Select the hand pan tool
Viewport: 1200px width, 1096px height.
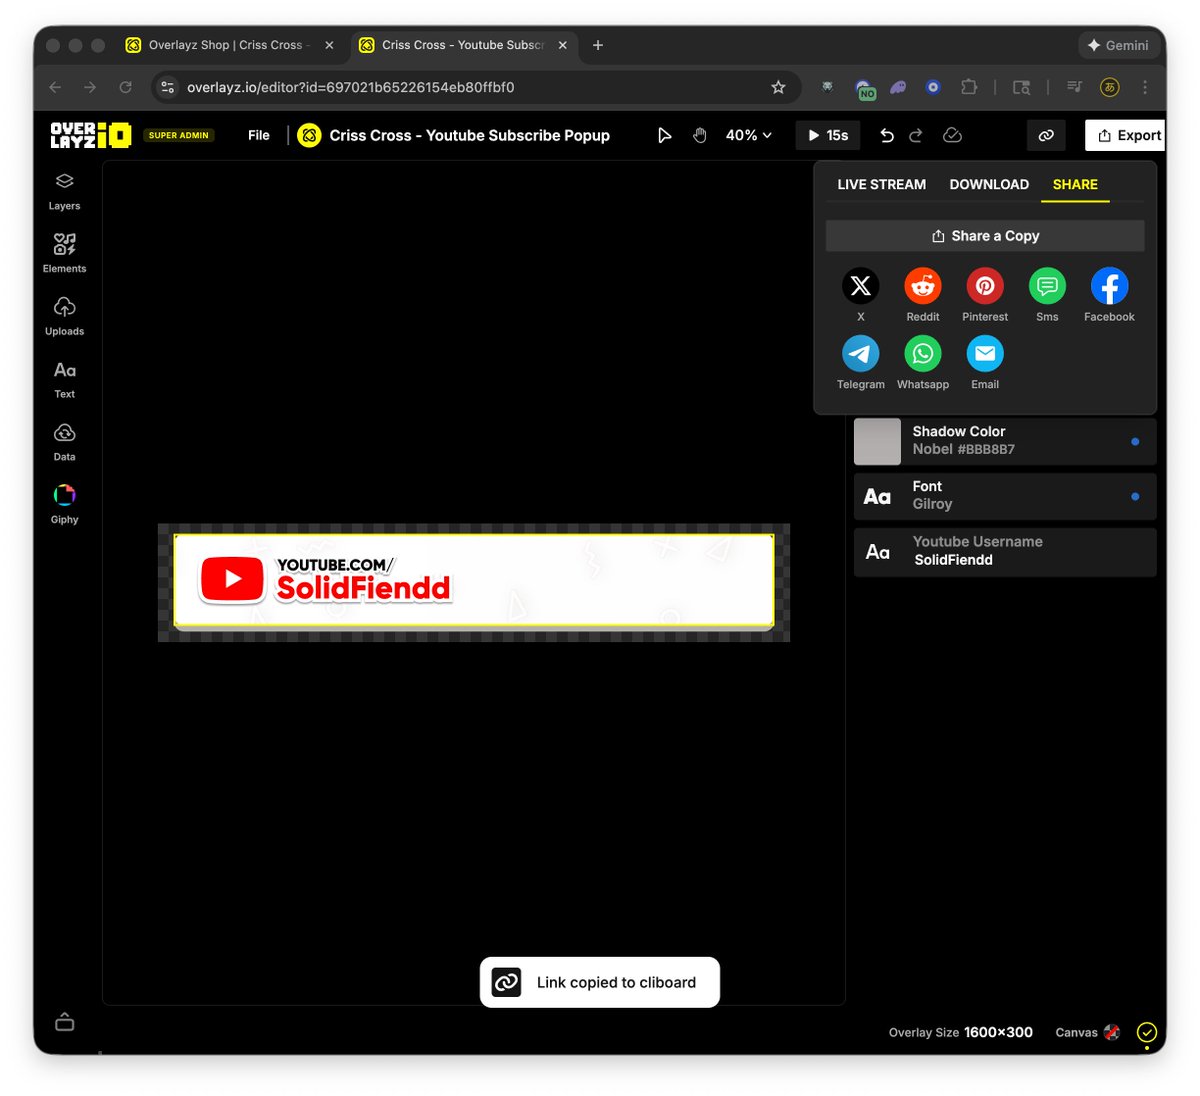[700, 135]
